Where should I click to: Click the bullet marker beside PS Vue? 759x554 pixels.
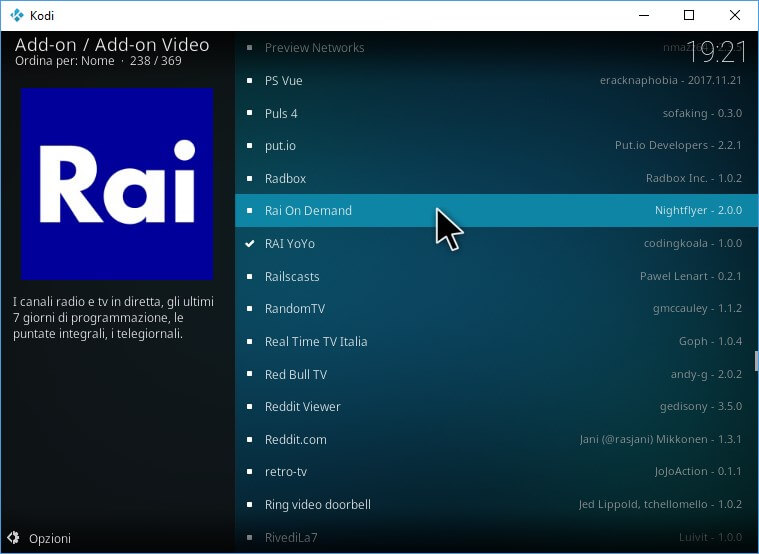tap(250, 80)
